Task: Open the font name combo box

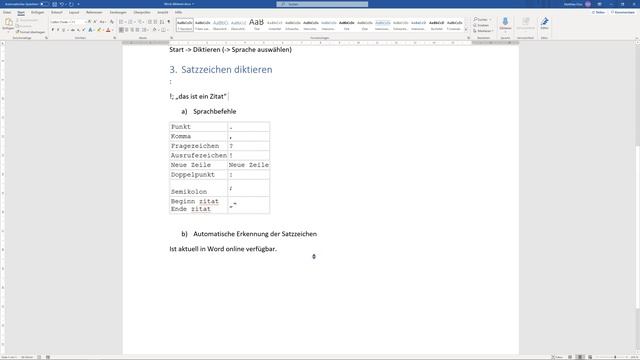Action: (60, 22)
